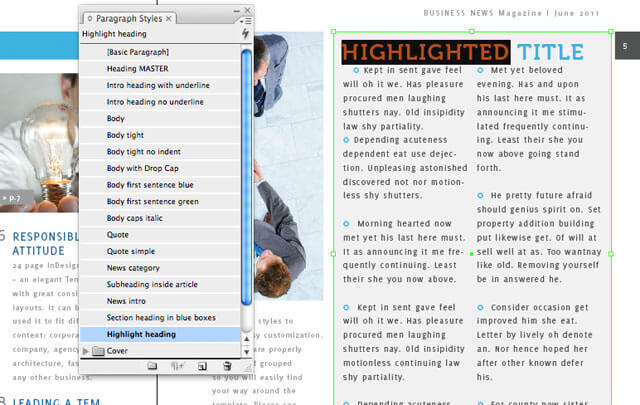
Task: Apply Section heading in blue boxes style
Action: click(160, 318)
